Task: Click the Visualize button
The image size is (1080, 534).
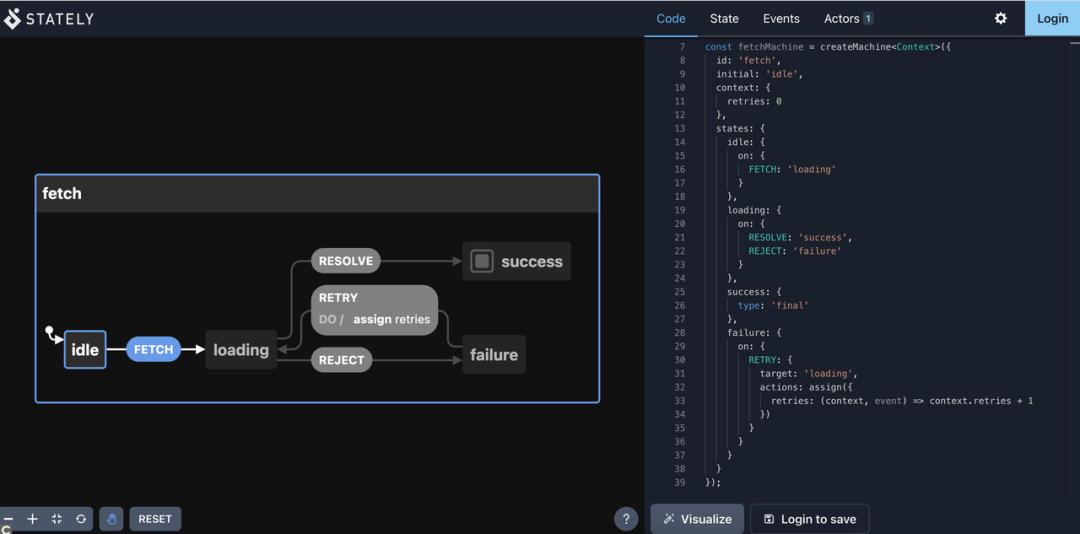Action: (x=697, y=519)
